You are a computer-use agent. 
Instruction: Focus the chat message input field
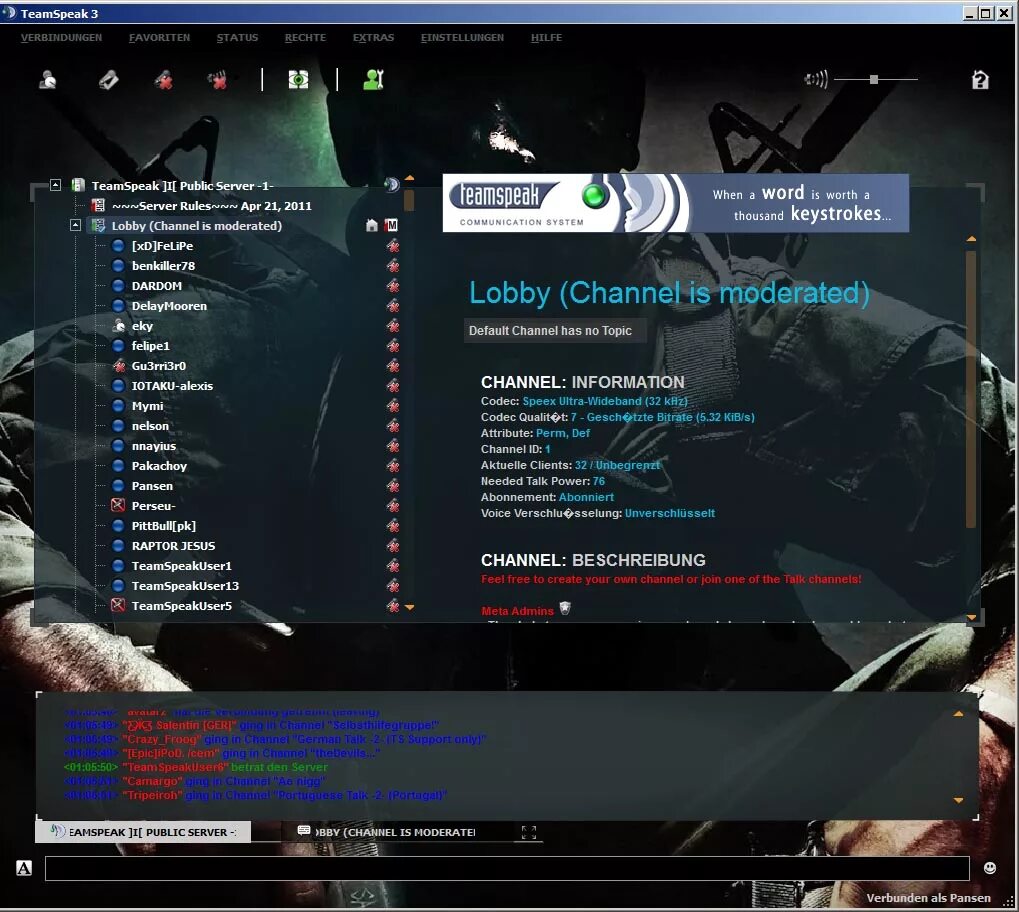[x=507, y=868]
